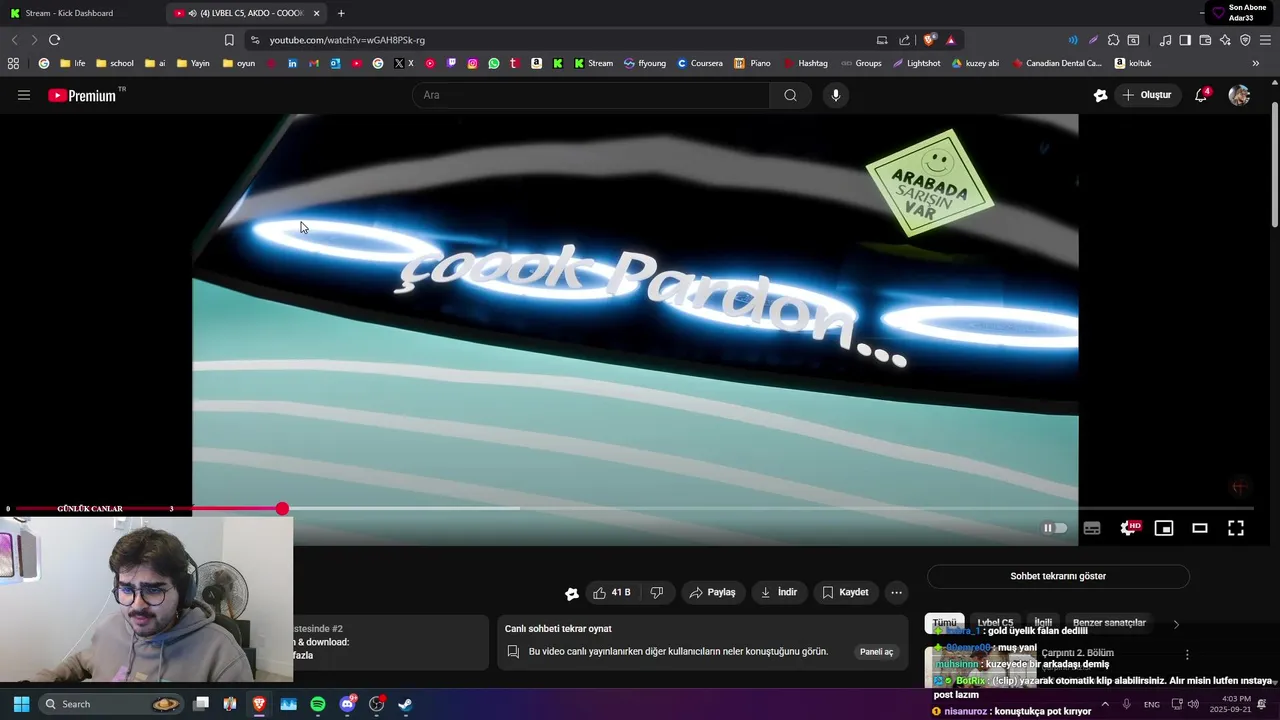Open the 'Lightshot' bookmark
This screenshot has width=1280, height=720.
917,63
